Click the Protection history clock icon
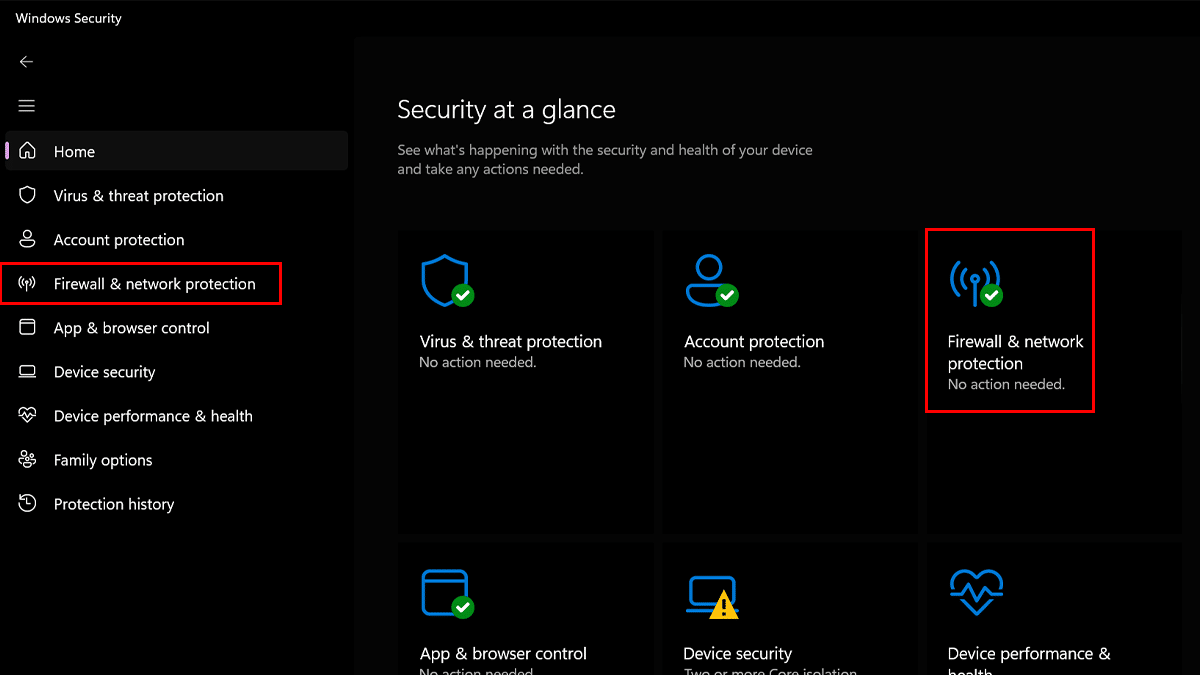Viewport: 1200px width, 675px height. pos(28,504)
